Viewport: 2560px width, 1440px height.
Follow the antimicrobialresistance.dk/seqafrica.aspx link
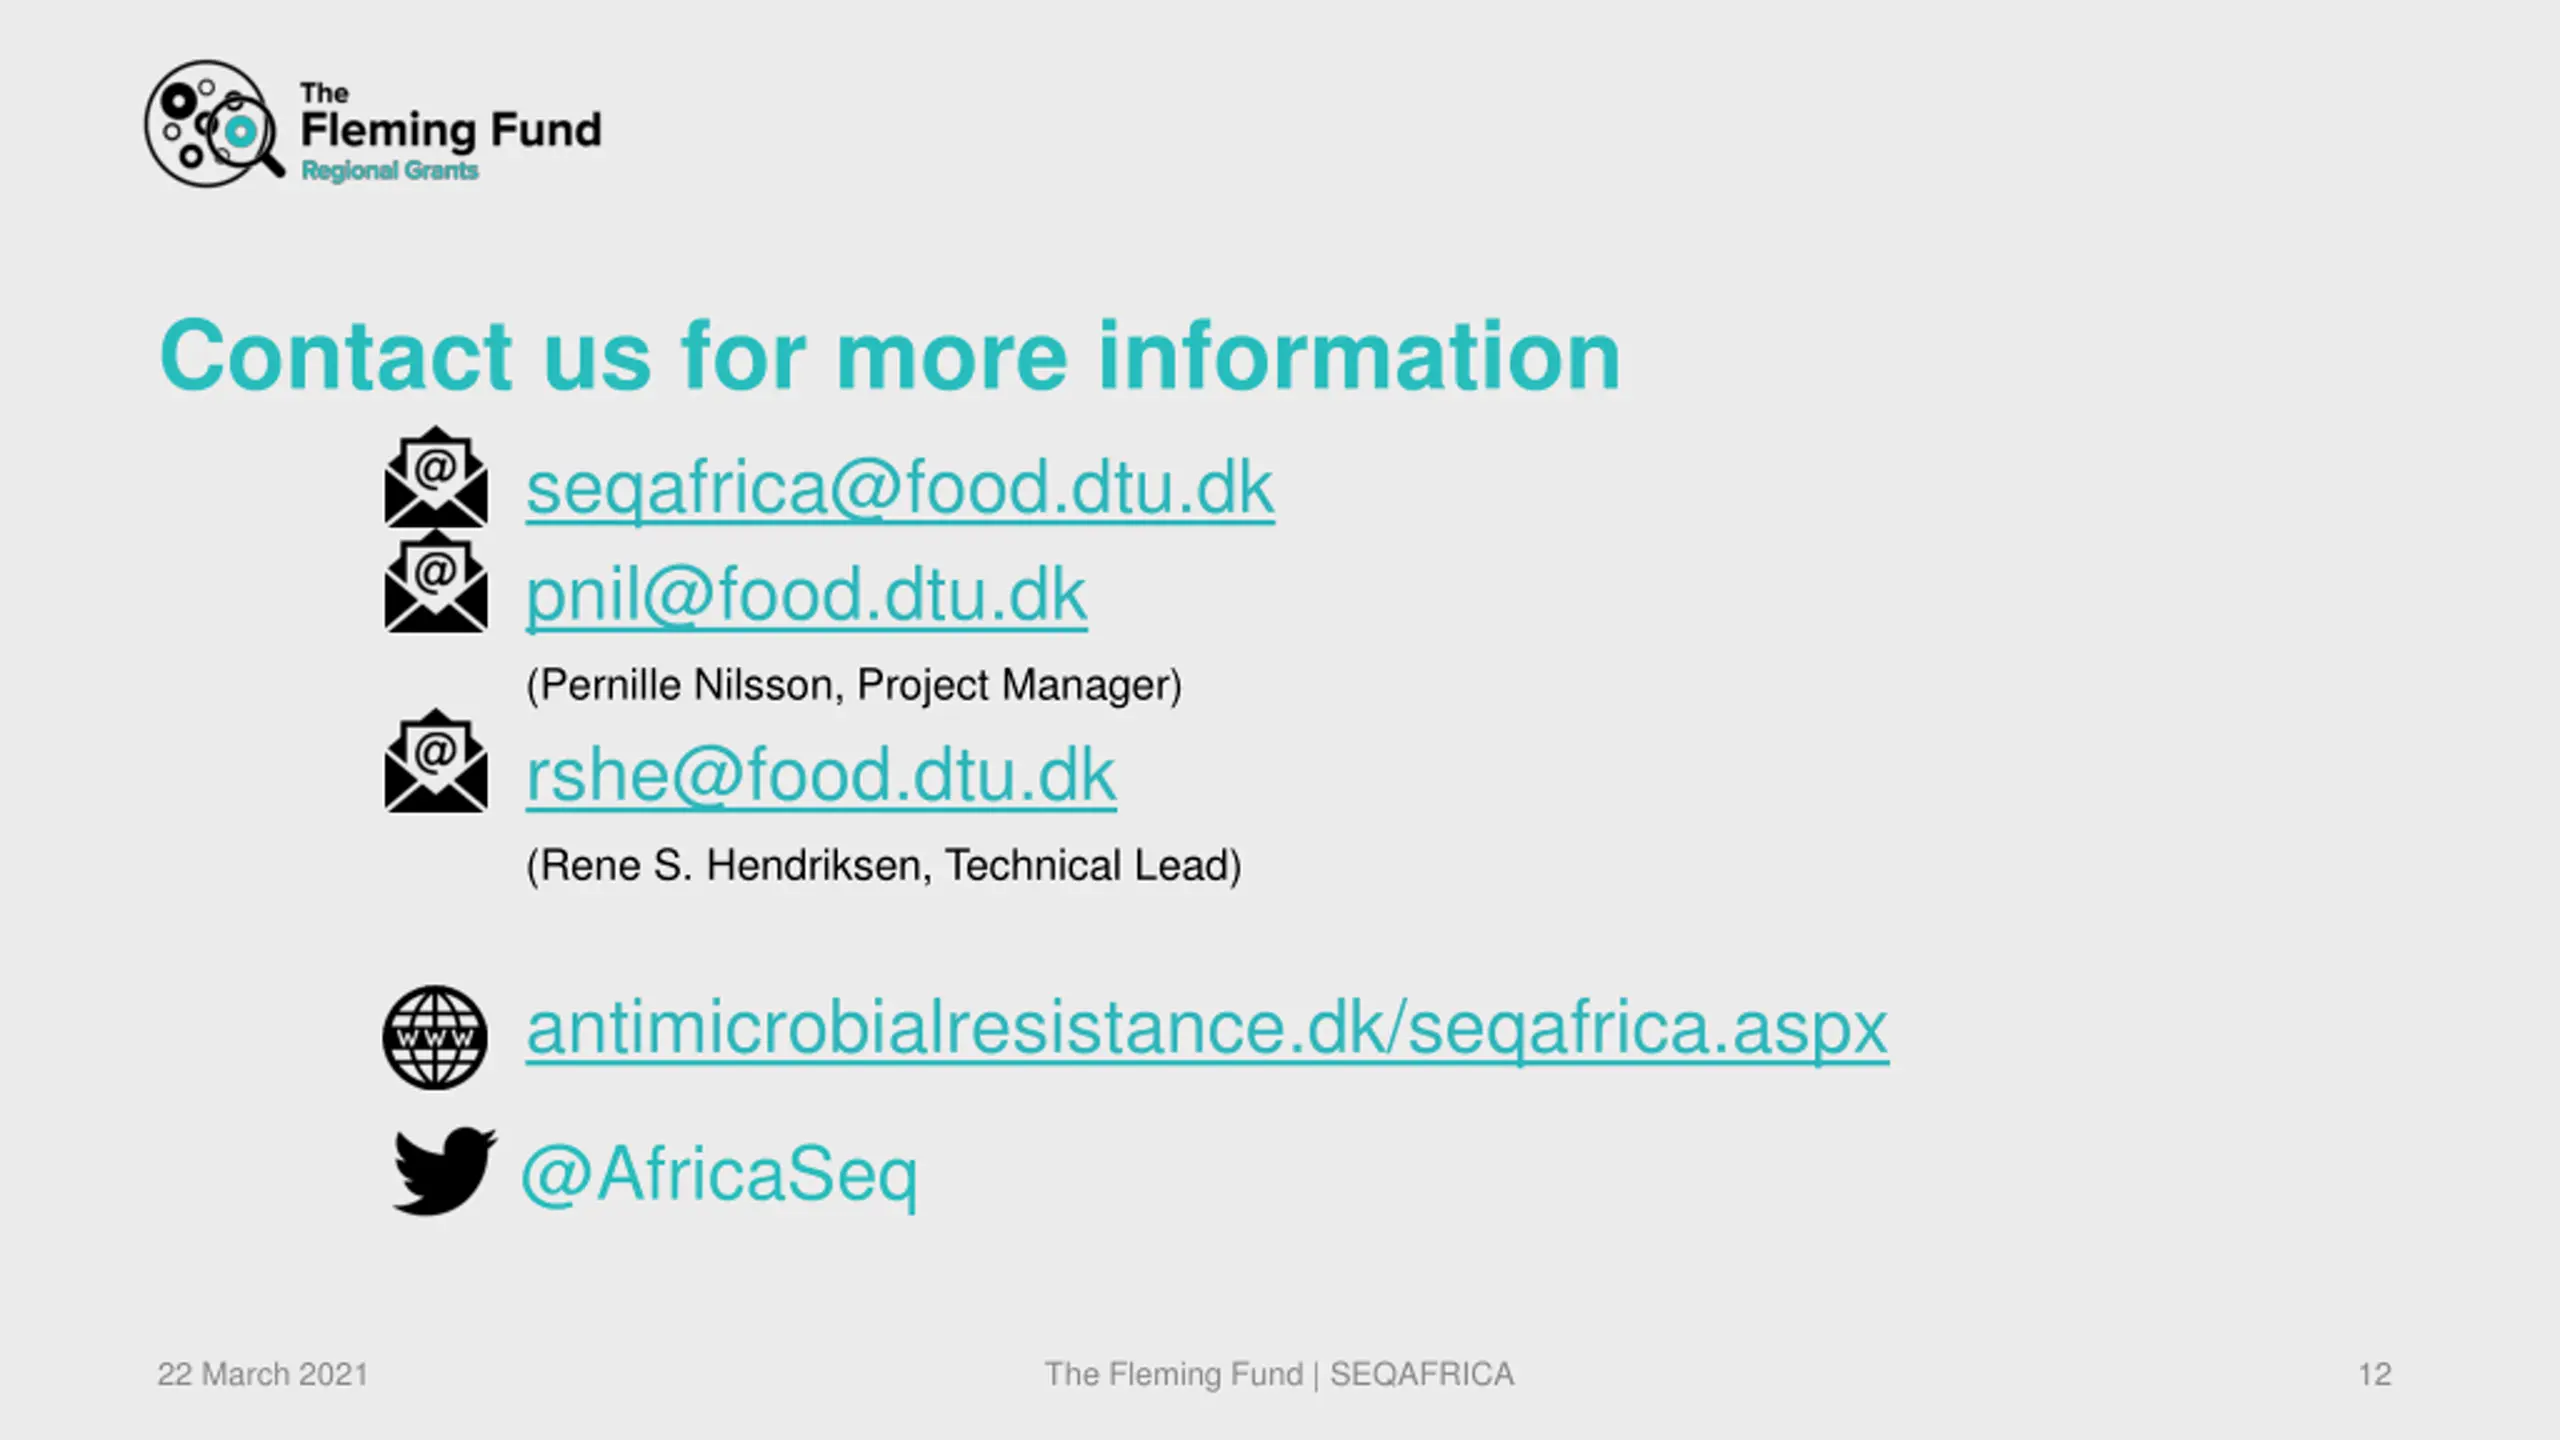1207,1029
